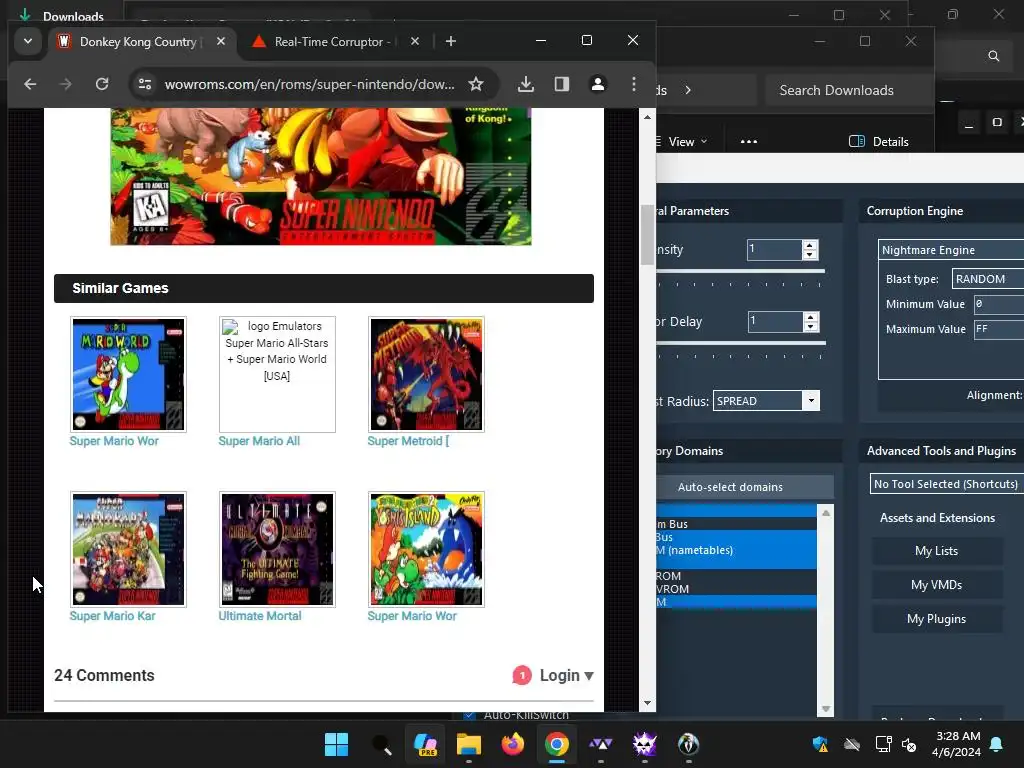The height and width of the screenshot is (768, 1024).
Task: Open the Ultimate Mortal Kombat cover thumbnail
Action: click(277, 549)
